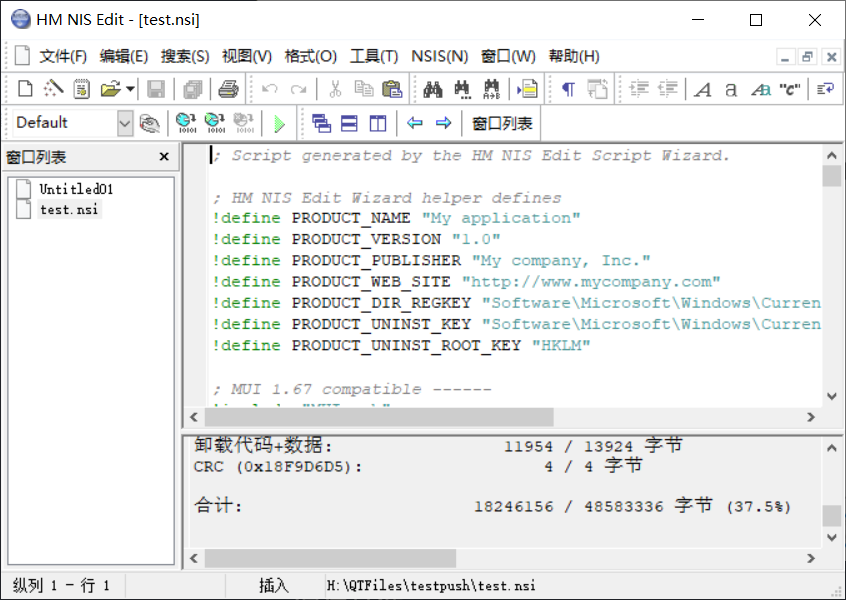Restore the inner document window
The width and height of the screenshot is (846, 600).
(808, 57)
